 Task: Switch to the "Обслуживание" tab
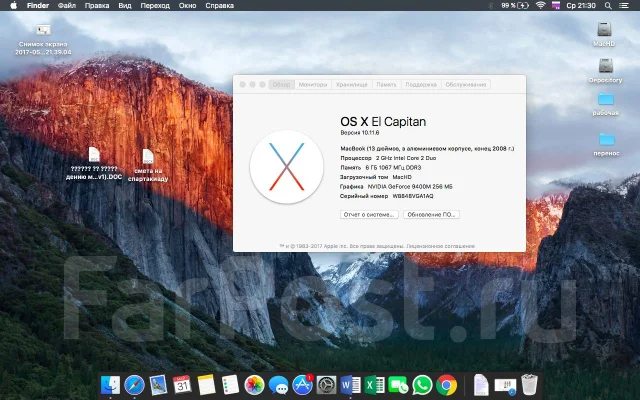tap(466, 84)
